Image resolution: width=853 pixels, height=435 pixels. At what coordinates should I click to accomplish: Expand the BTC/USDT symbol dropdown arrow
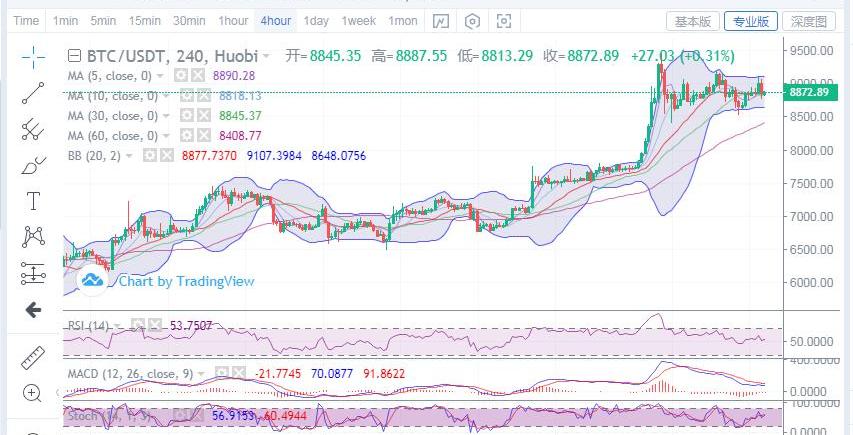(x=264, y=57)
